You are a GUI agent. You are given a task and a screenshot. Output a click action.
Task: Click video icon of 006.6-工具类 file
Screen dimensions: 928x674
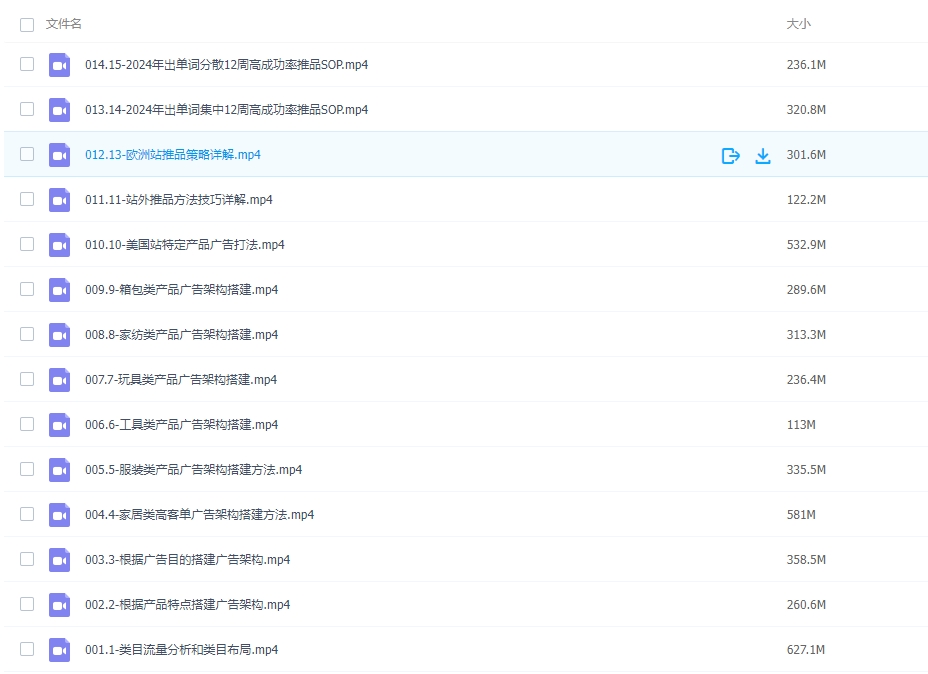tap(59, 425)
